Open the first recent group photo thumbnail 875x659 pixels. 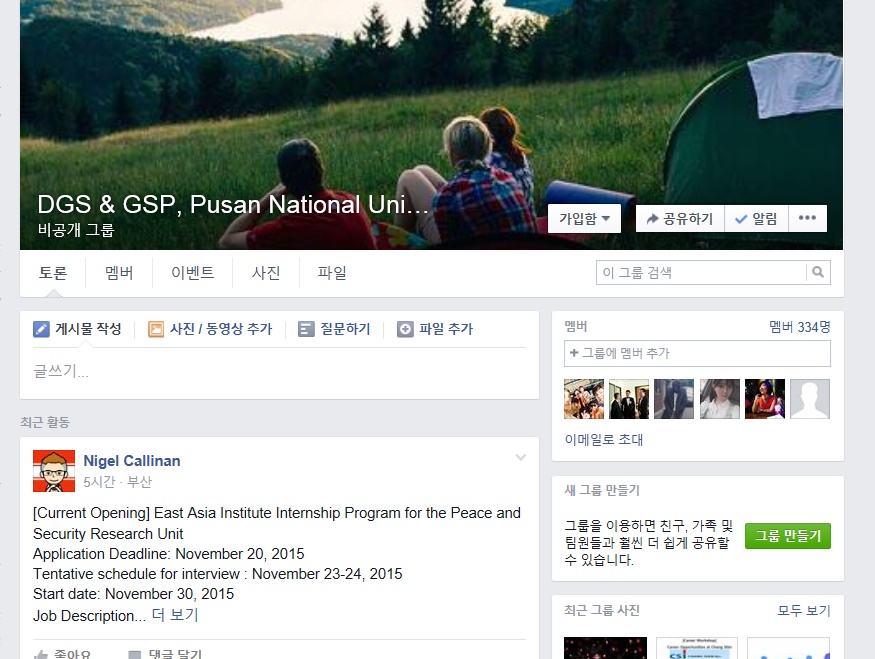(x=605, y=648)
